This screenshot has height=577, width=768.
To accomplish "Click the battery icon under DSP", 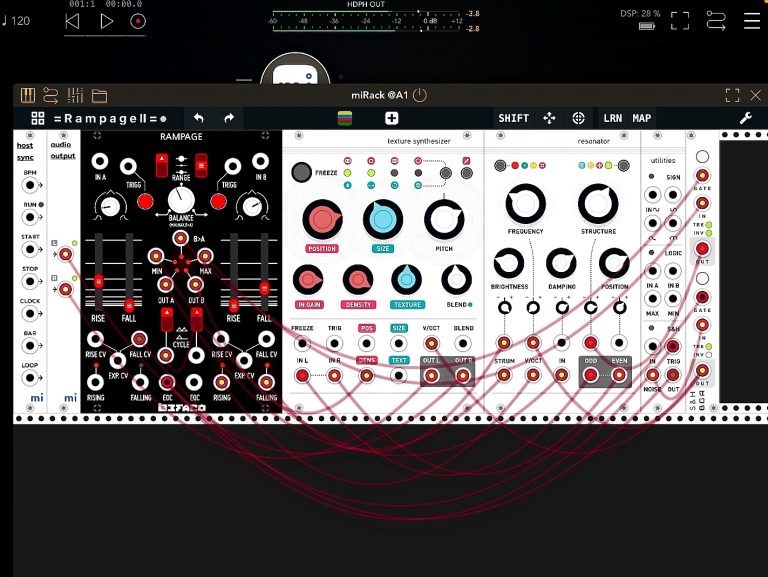I will click(x=647, y=26).
